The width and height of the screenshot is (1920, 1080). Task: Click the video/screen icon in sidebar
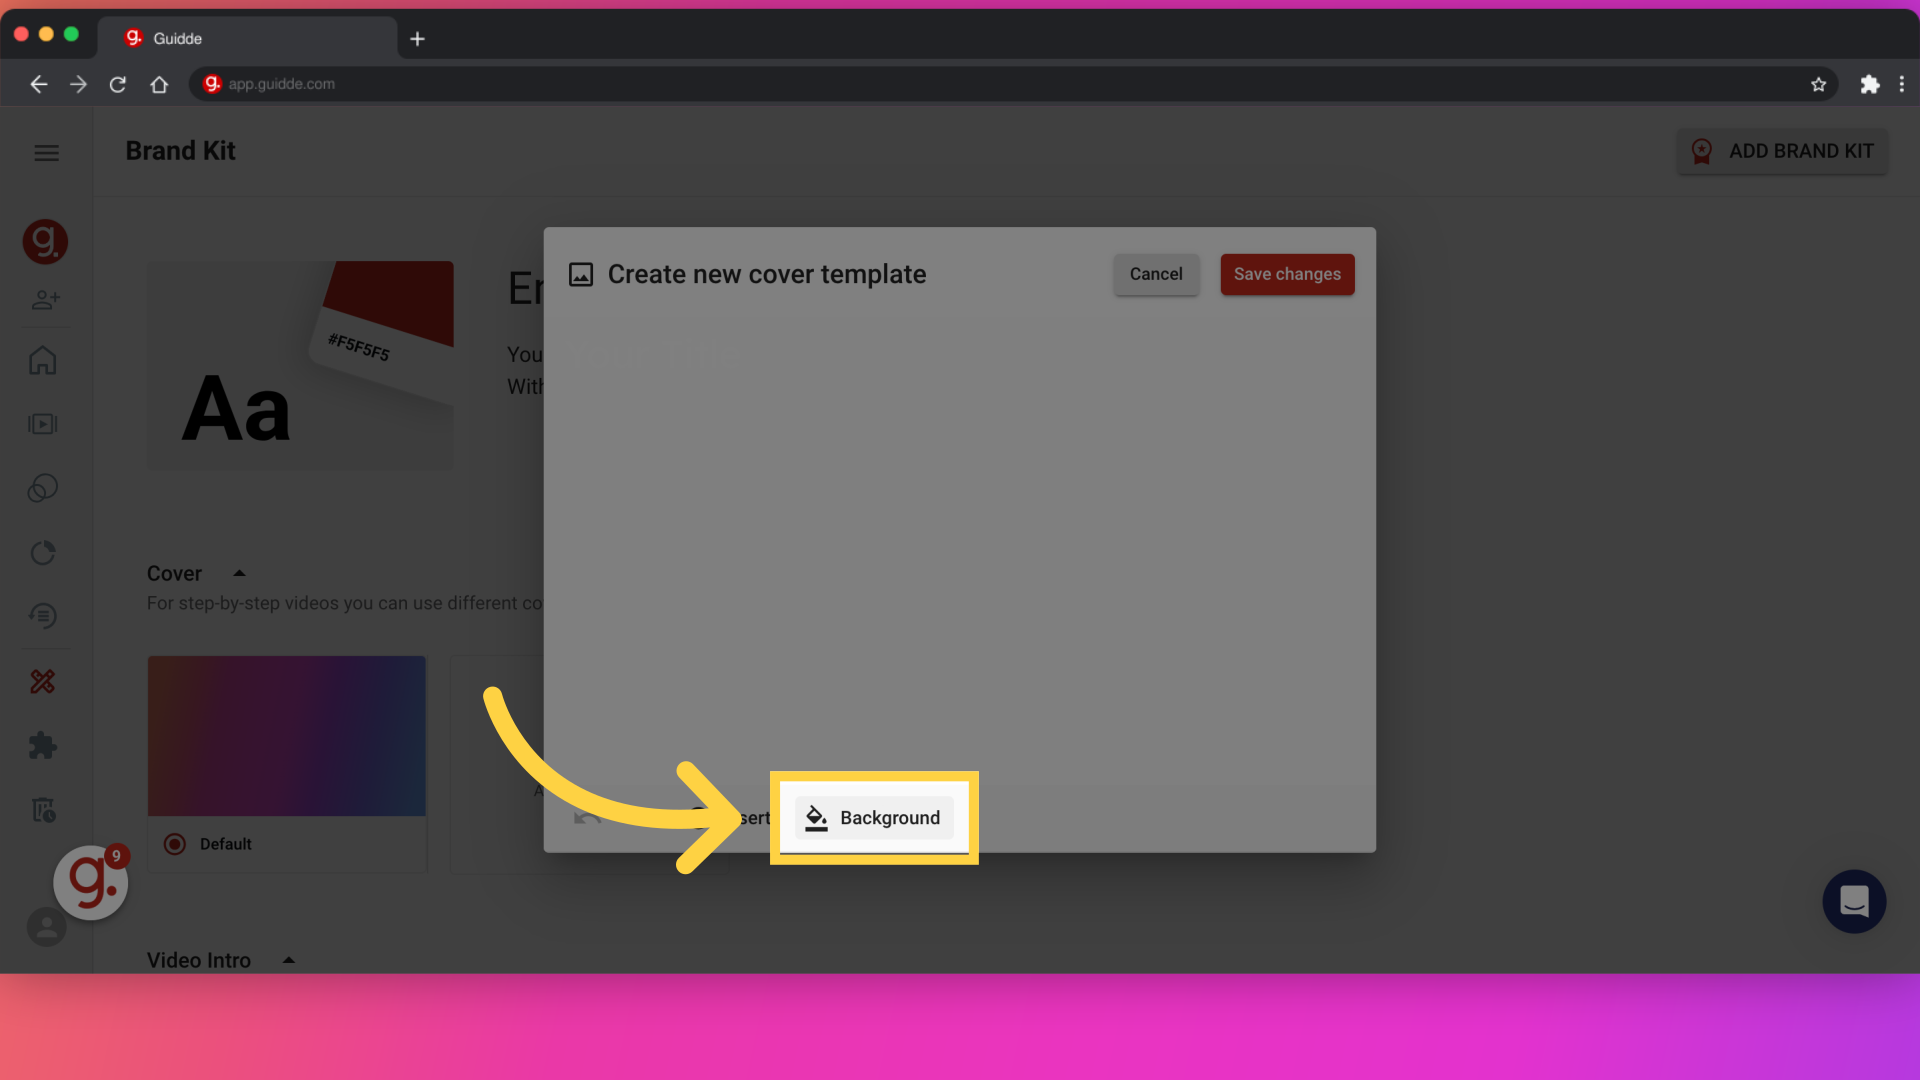pyautogui.click(x=45, y=423)
